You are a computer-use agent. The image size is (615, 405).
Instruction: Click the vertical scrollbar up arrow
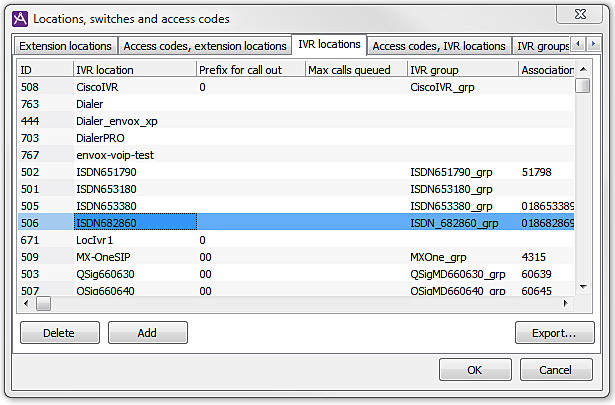click(583, 69)
